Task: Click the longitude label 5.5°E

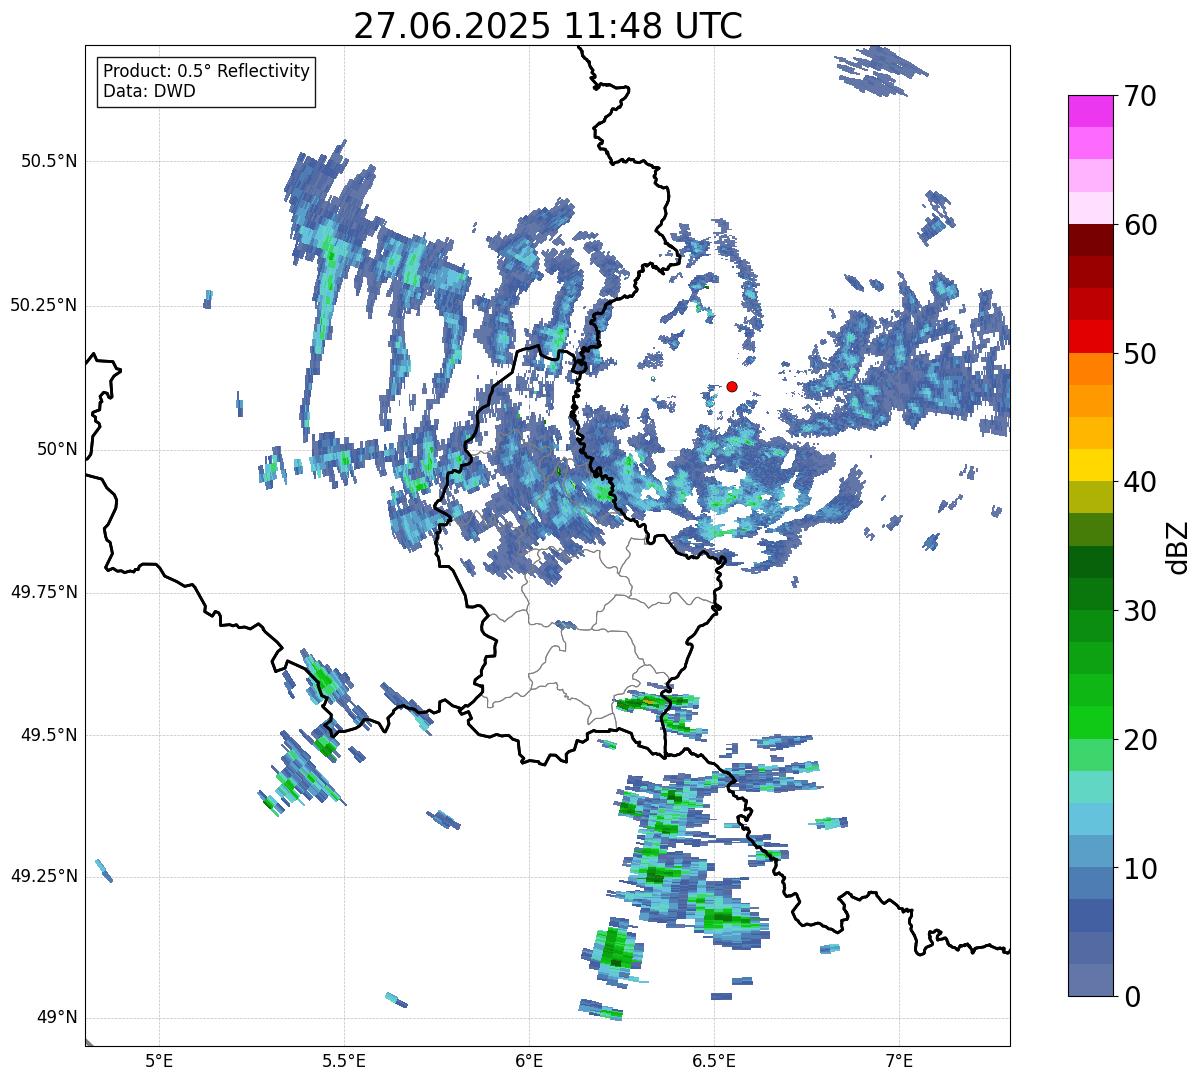Action: click(344, 1060)
